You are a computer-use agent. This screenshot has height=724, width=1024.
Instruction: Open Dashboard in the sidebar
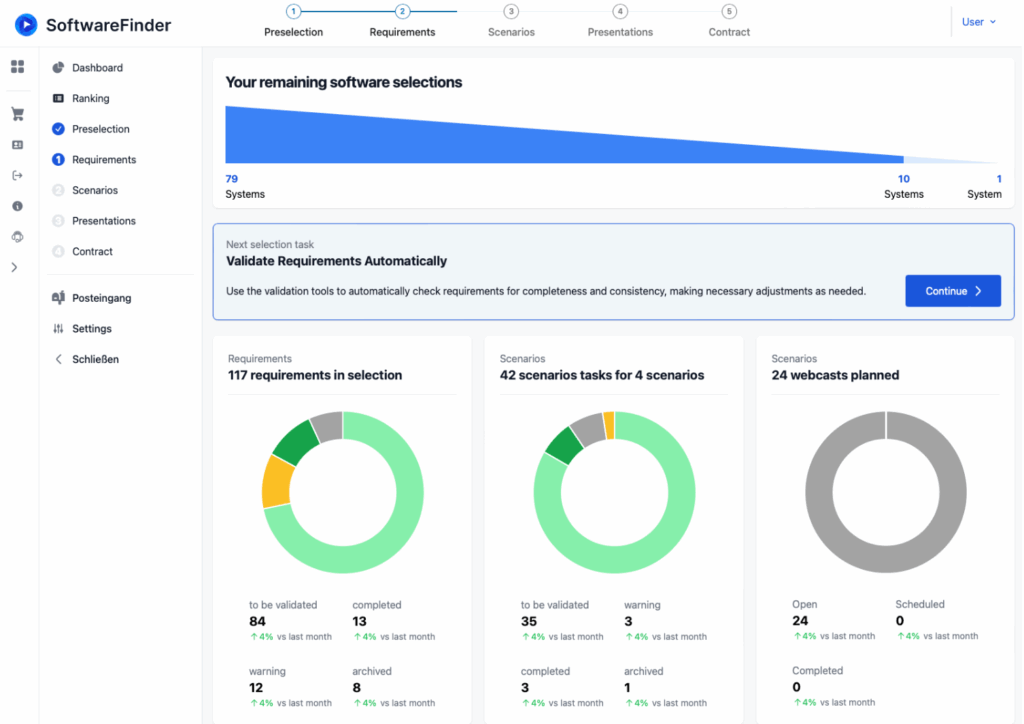coord(97,68)
